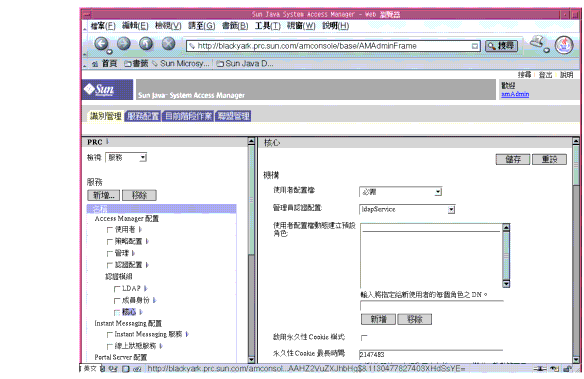The image size is (584, 379).
Task: Reload the page with the Reload icon
Action: click(146, 44)
